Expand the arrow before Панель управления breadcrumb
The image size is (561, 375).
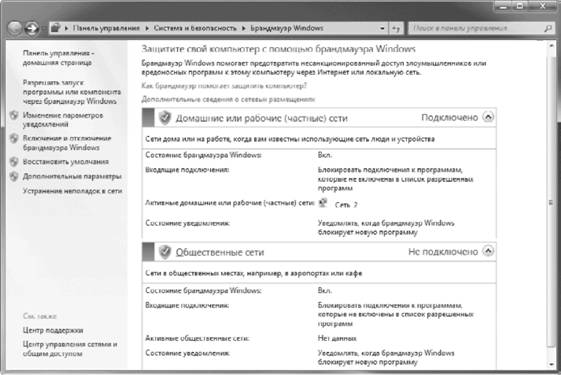(66, 28)
